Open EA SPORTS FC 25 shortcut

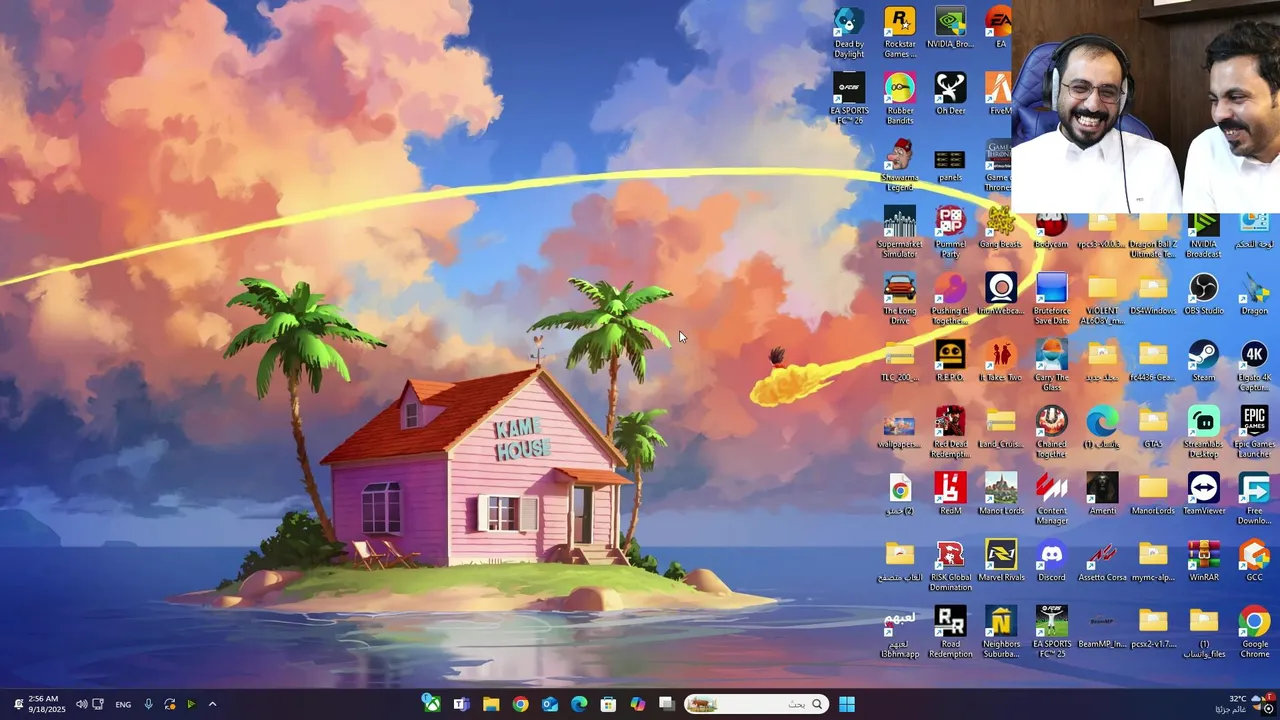tap(1051, 632)
